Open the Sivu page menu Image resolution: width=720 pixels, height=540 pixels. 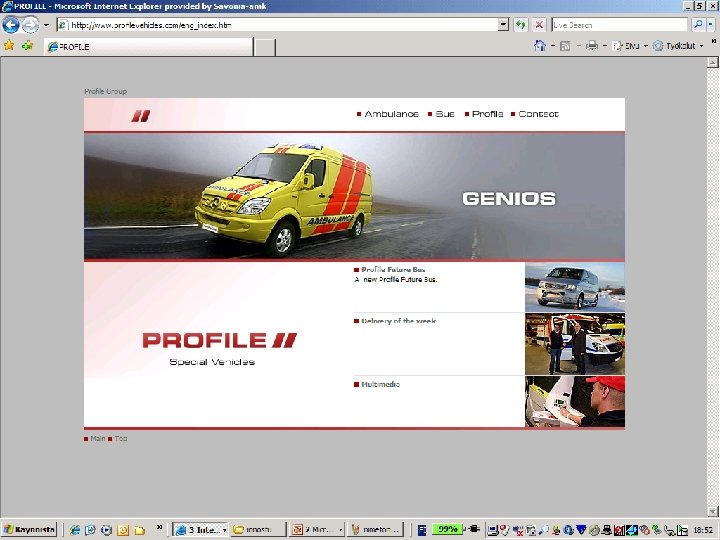630,46
